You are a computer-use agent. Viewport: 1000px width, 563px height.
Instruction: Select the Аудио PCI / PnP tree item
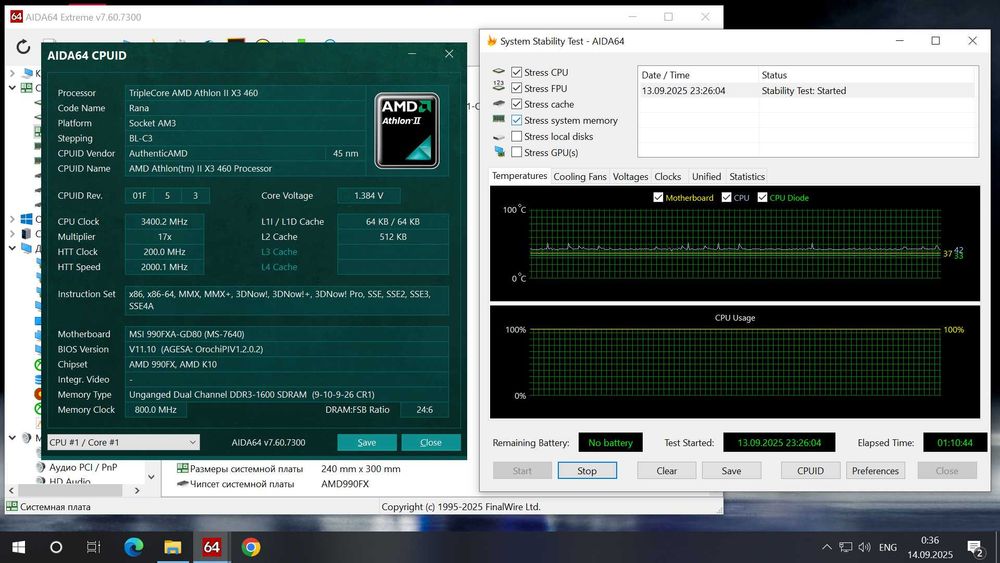[83, 467]
